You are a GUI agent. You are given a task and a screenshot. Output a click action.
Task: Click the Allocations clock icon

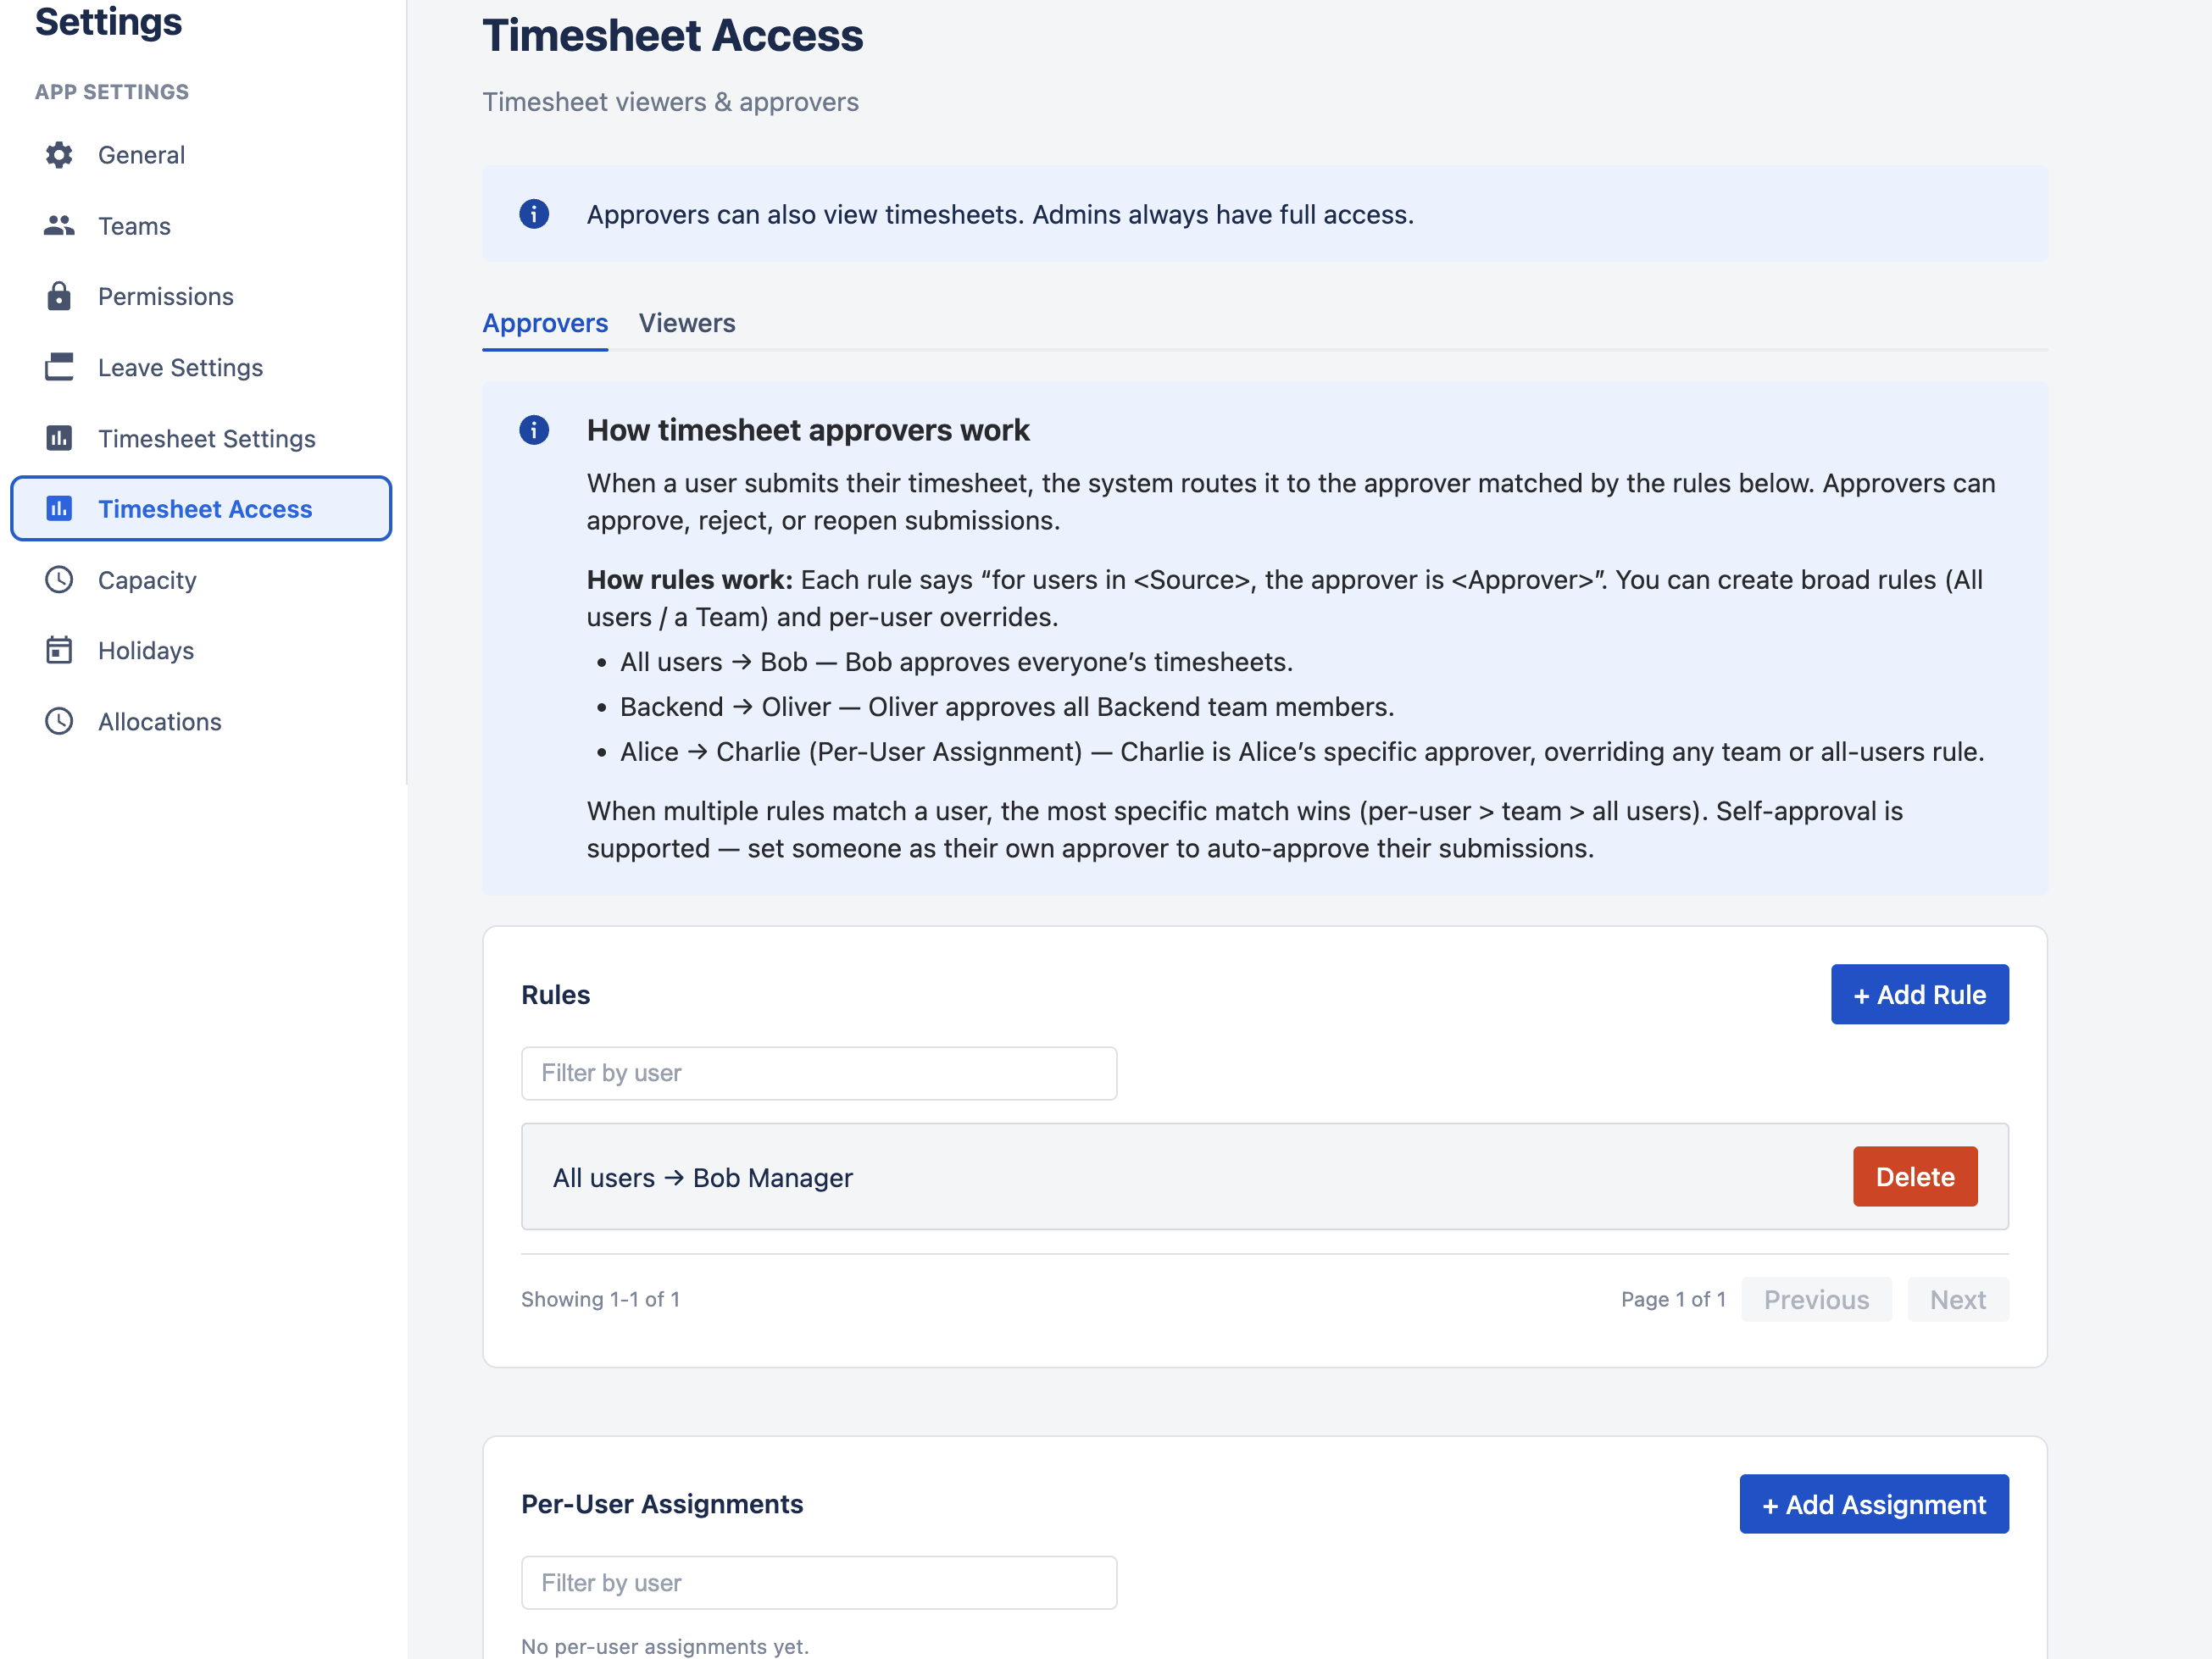(x=59, y=721)
